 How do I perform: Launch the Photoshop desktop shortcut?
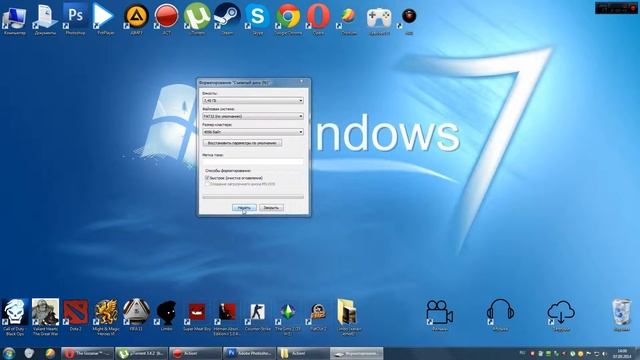(x=76, y=19)
